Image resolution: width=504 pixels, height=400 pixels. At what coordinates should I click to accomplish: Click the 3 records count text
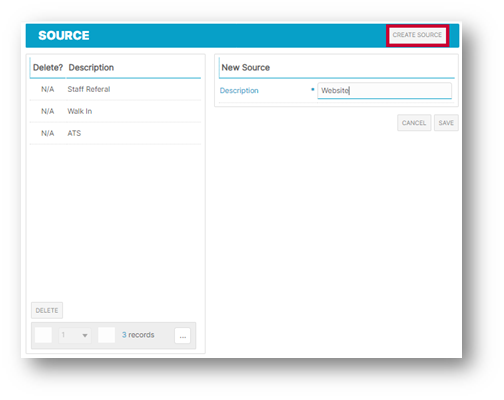(x=138, y=335)
